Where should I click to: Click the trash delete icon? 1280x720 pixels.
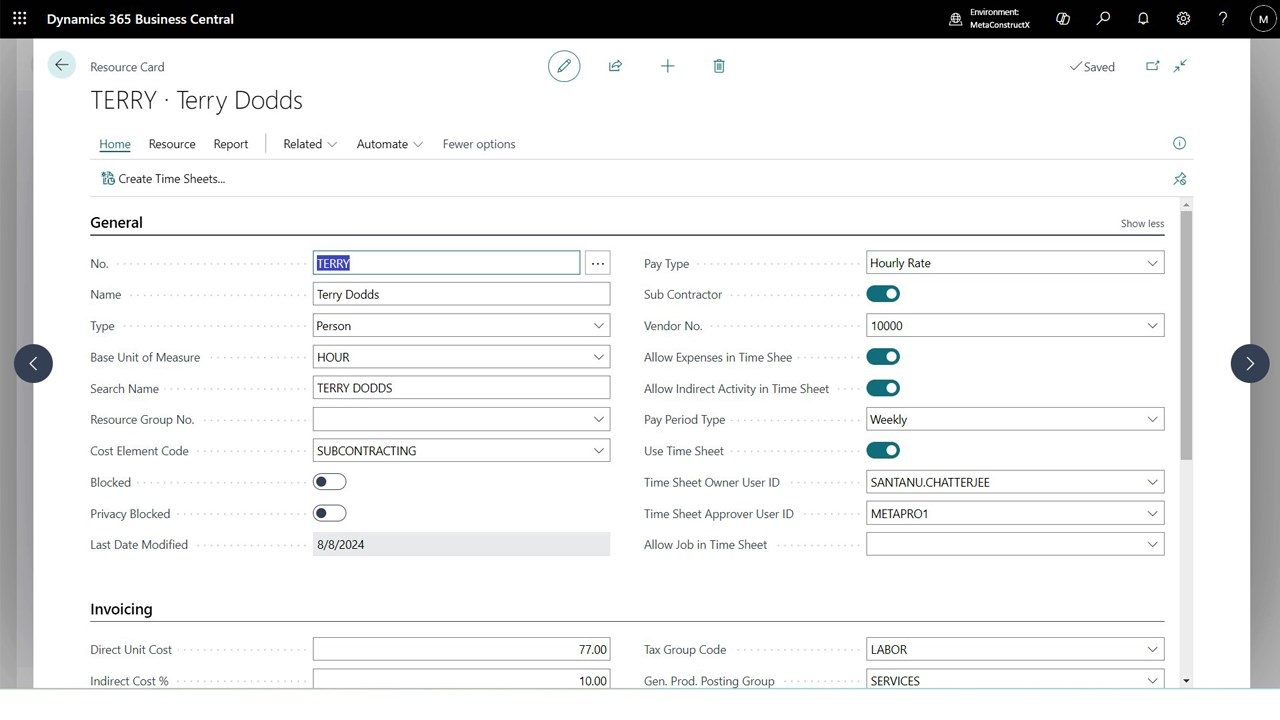tap(718, 66)
